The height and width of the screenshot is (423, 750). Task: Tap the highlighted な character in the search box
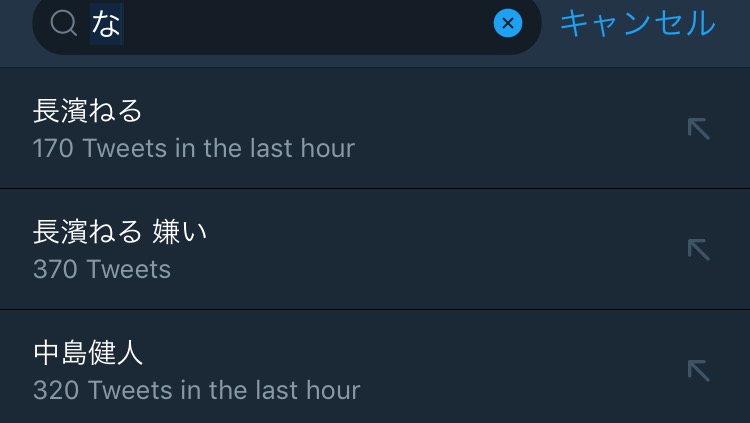[x=106, y=23]
